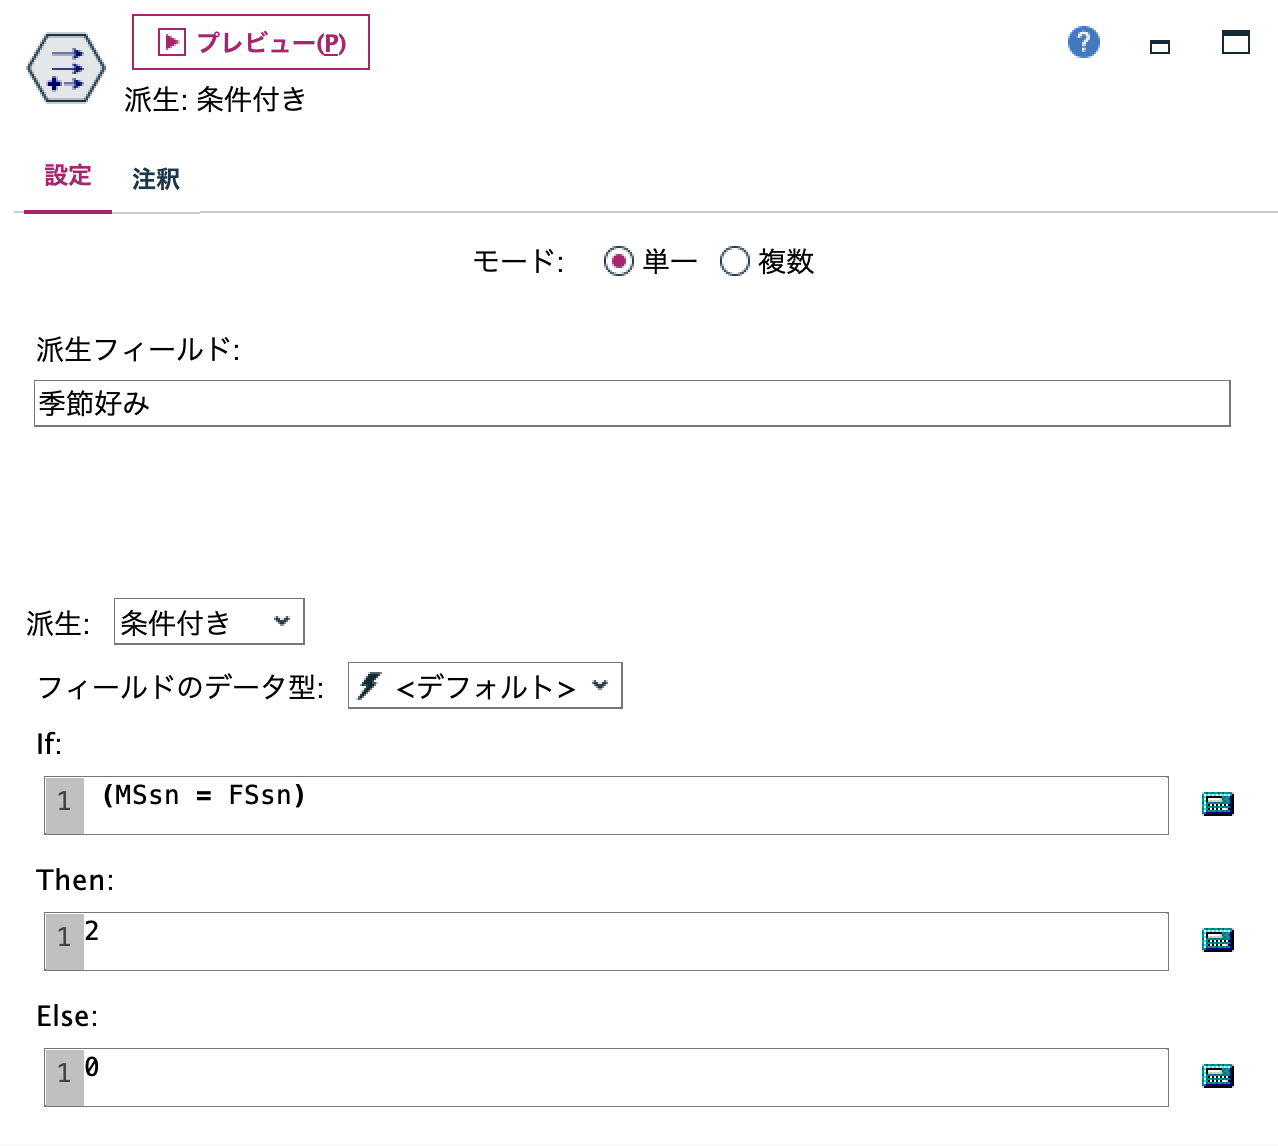Open the <デフォルト> field type dropdown
Viewport: 1278px width, 1146px height.
[x=484, y=685]
